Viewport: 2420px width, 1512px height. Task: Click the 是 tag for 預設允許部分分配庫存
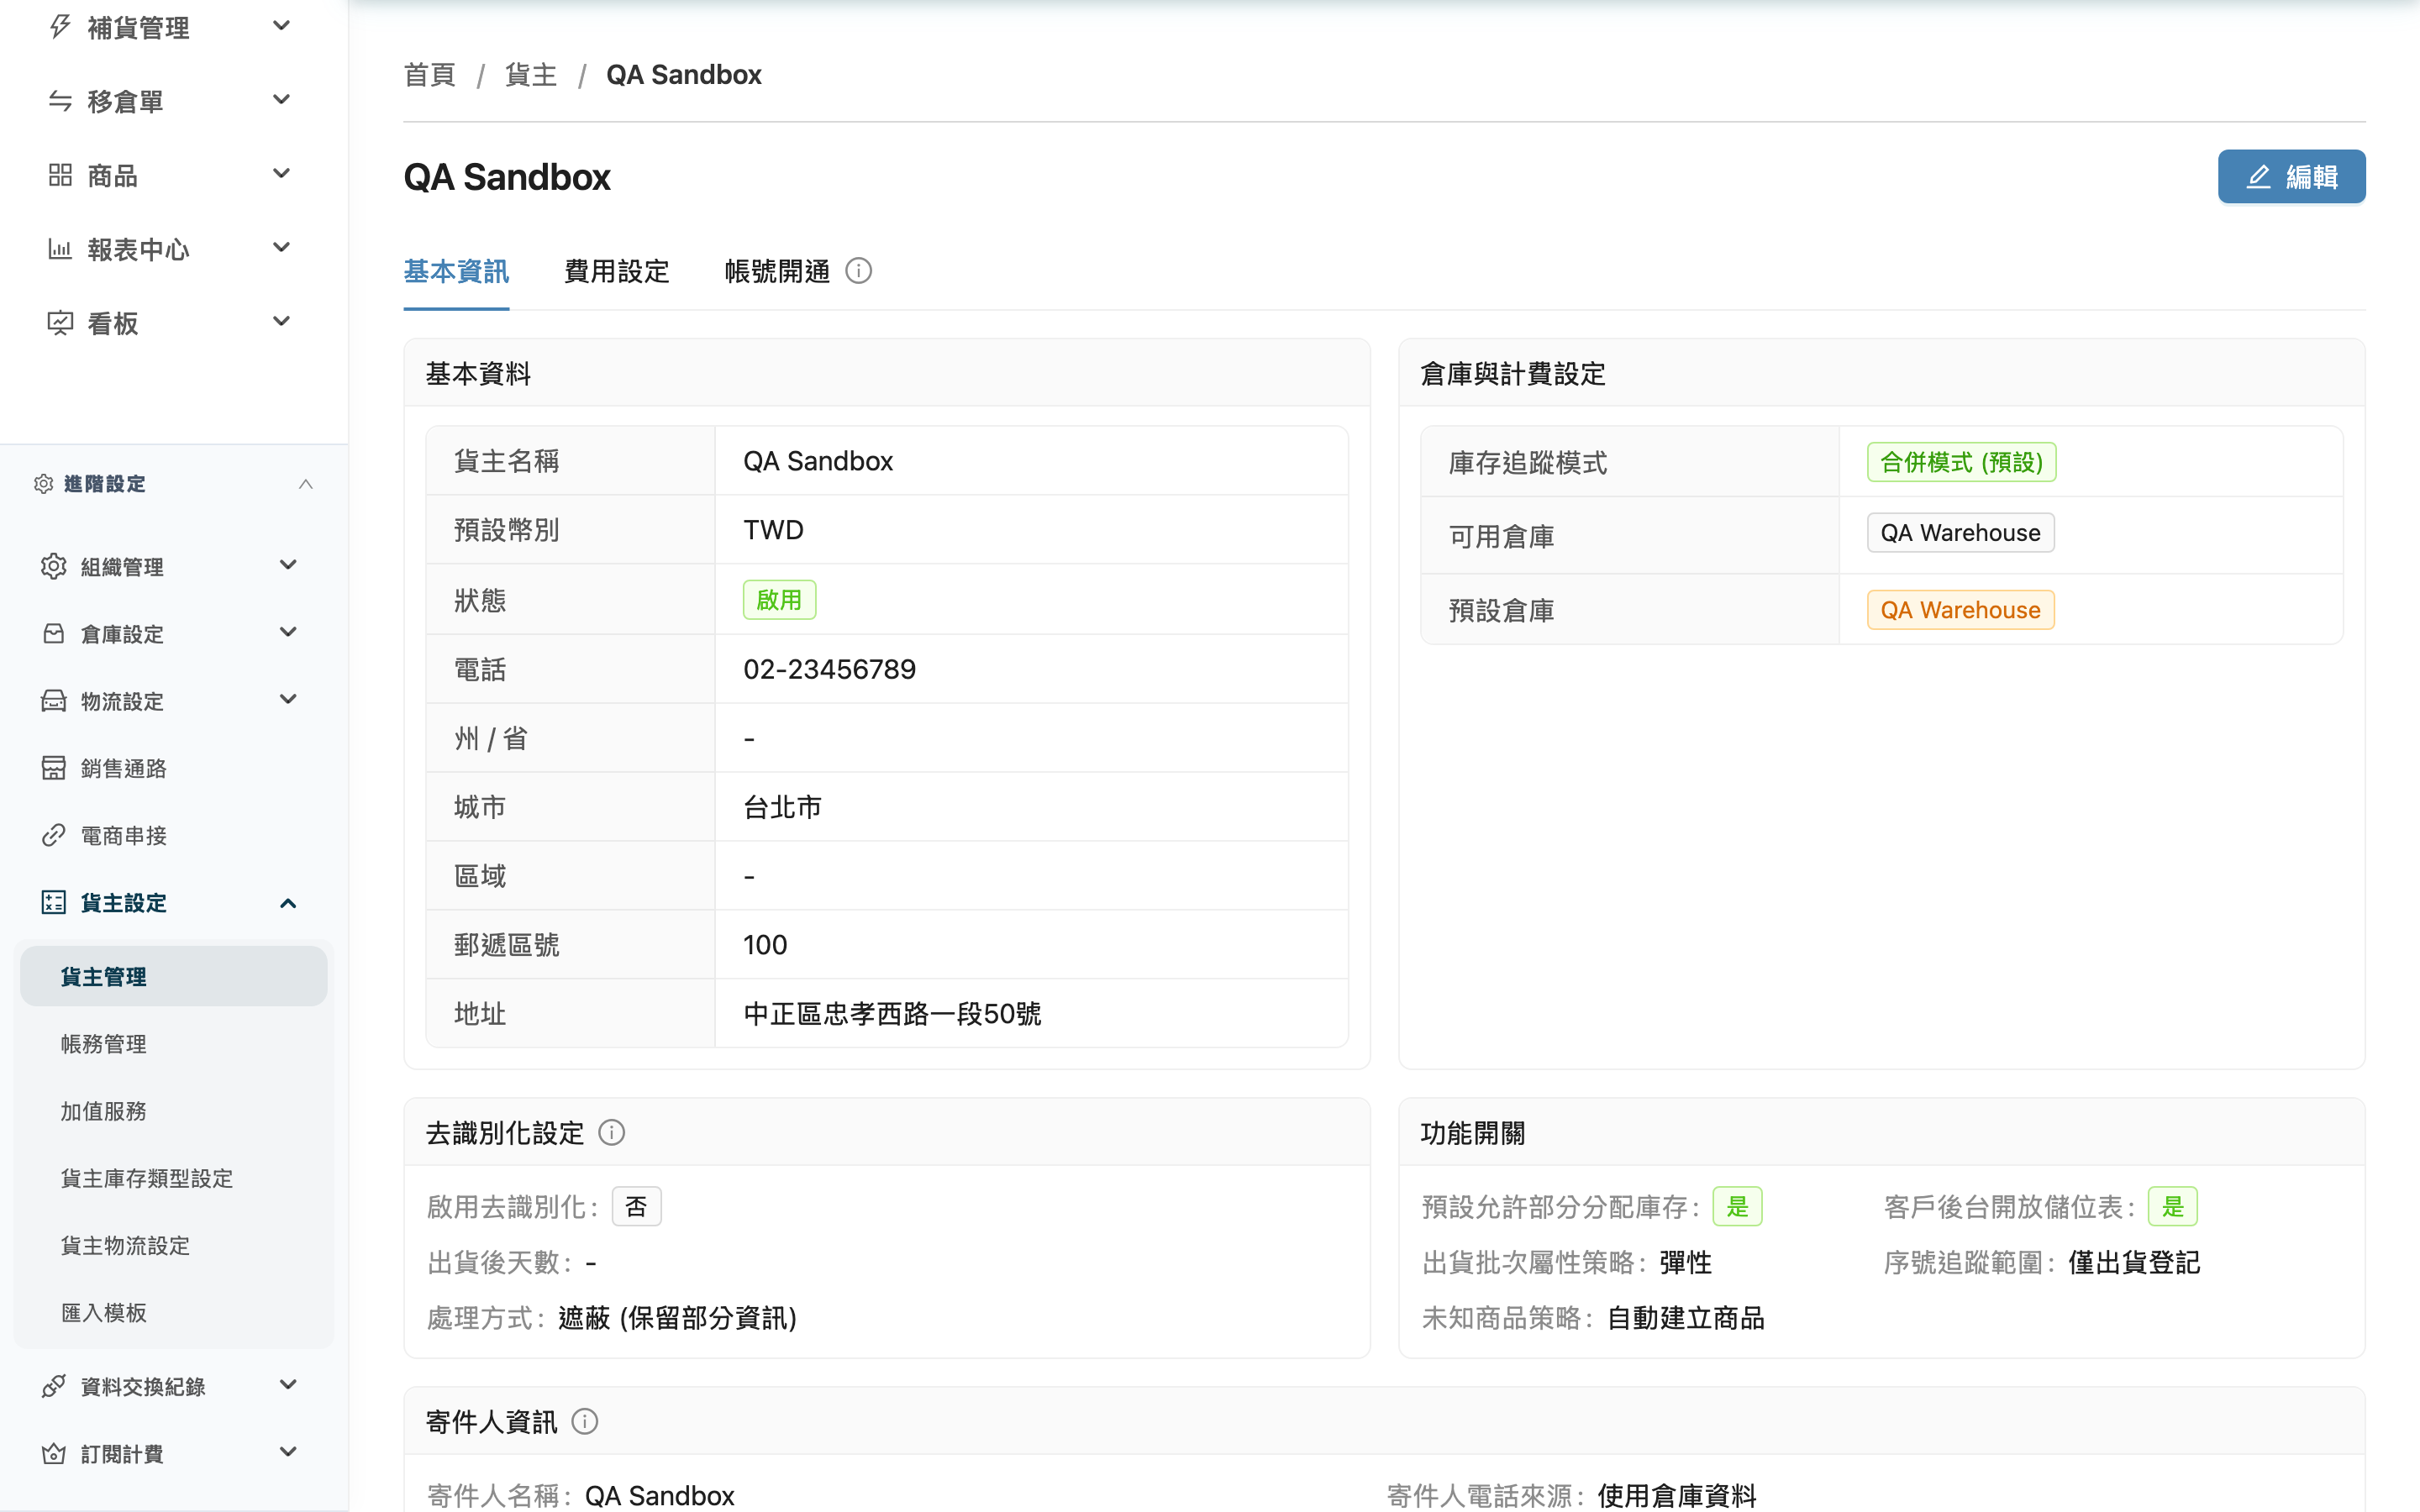1737,1206
